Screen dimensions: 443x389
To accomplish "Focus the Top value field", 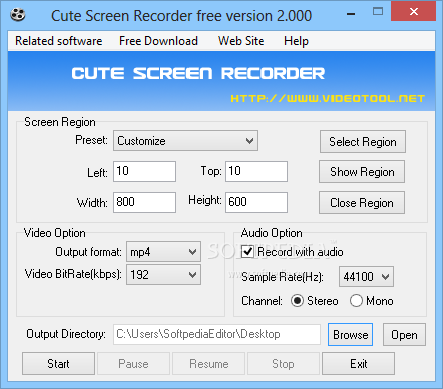I will [256, 171].
